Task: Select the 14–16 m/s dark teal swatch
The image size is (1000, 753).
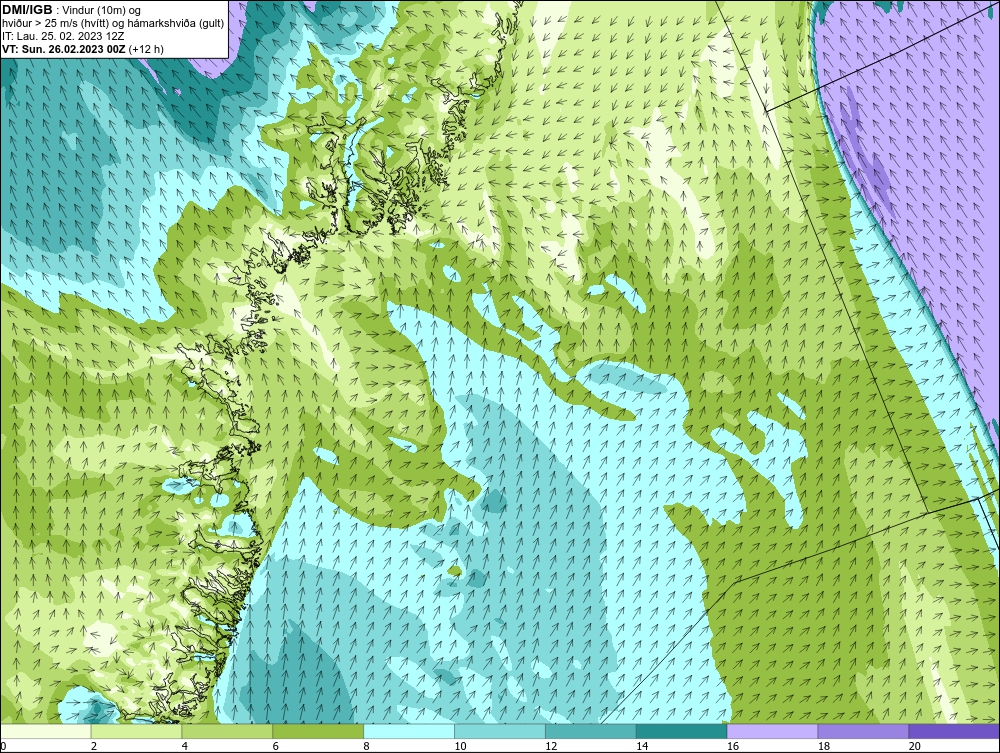Action: [682, 731]
